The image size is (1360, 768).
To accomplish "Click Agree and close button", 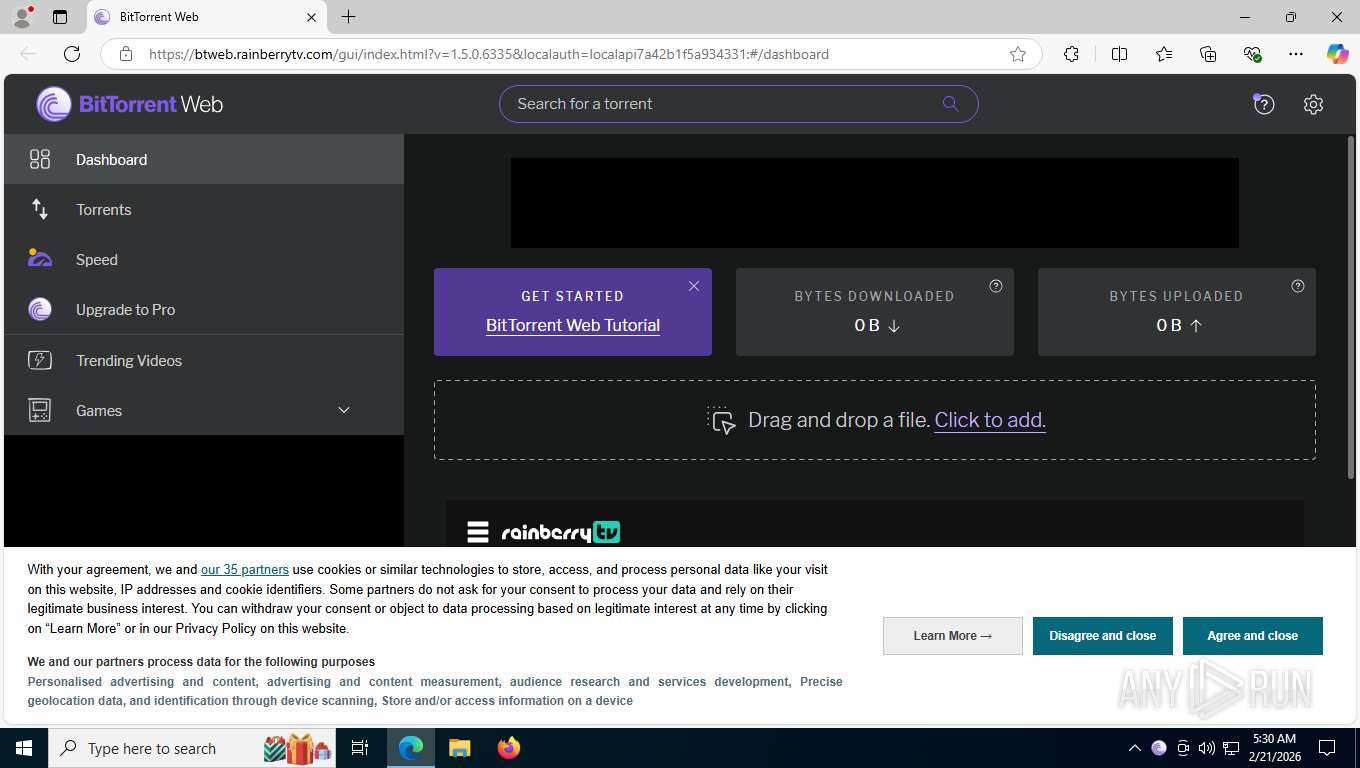I will click(1253, 636).
